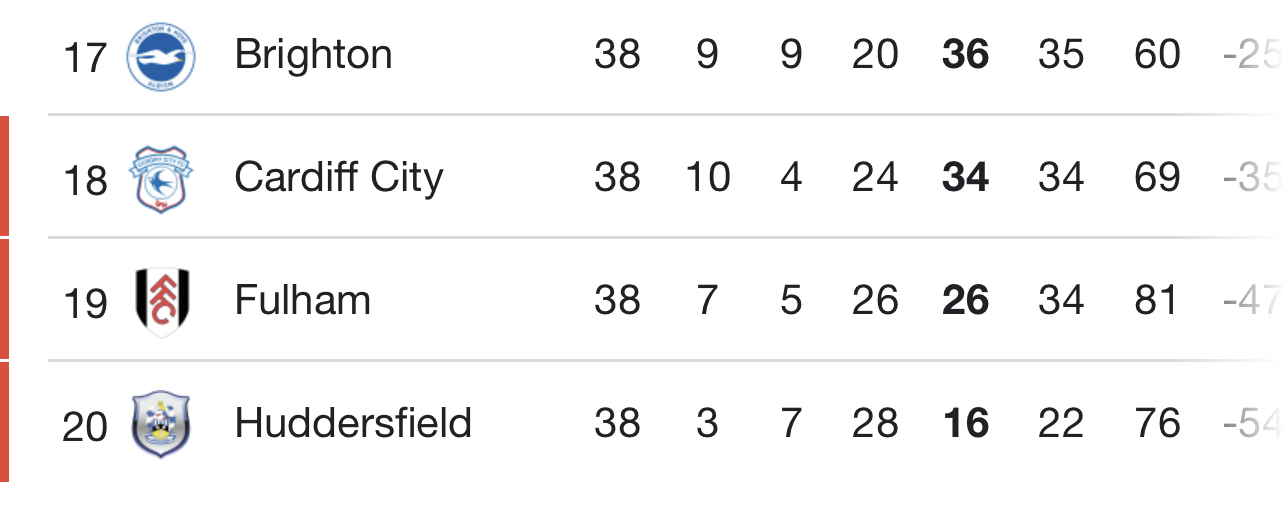Select Cardiff City's bold 34 points value
1284x527 pixels.
965,178
